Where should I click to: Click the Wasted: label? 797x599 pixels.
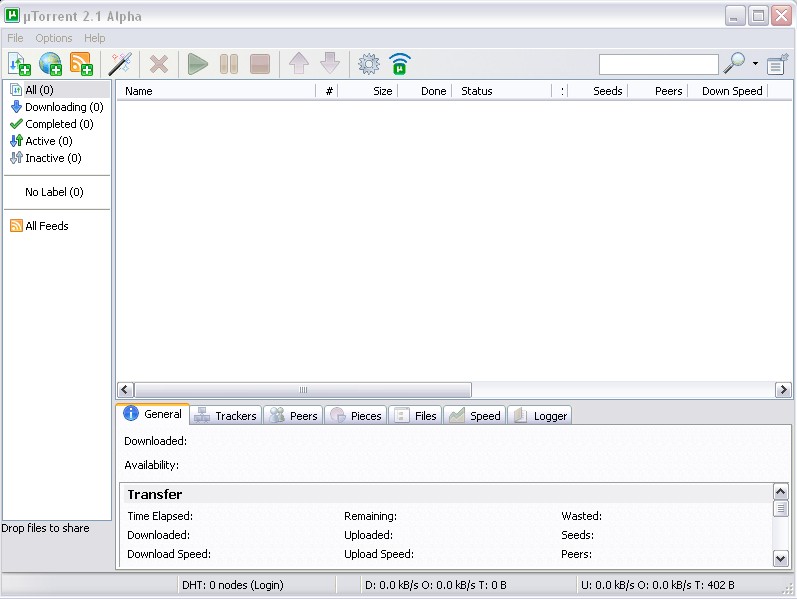pyautogui.click(x=581, y=516)
